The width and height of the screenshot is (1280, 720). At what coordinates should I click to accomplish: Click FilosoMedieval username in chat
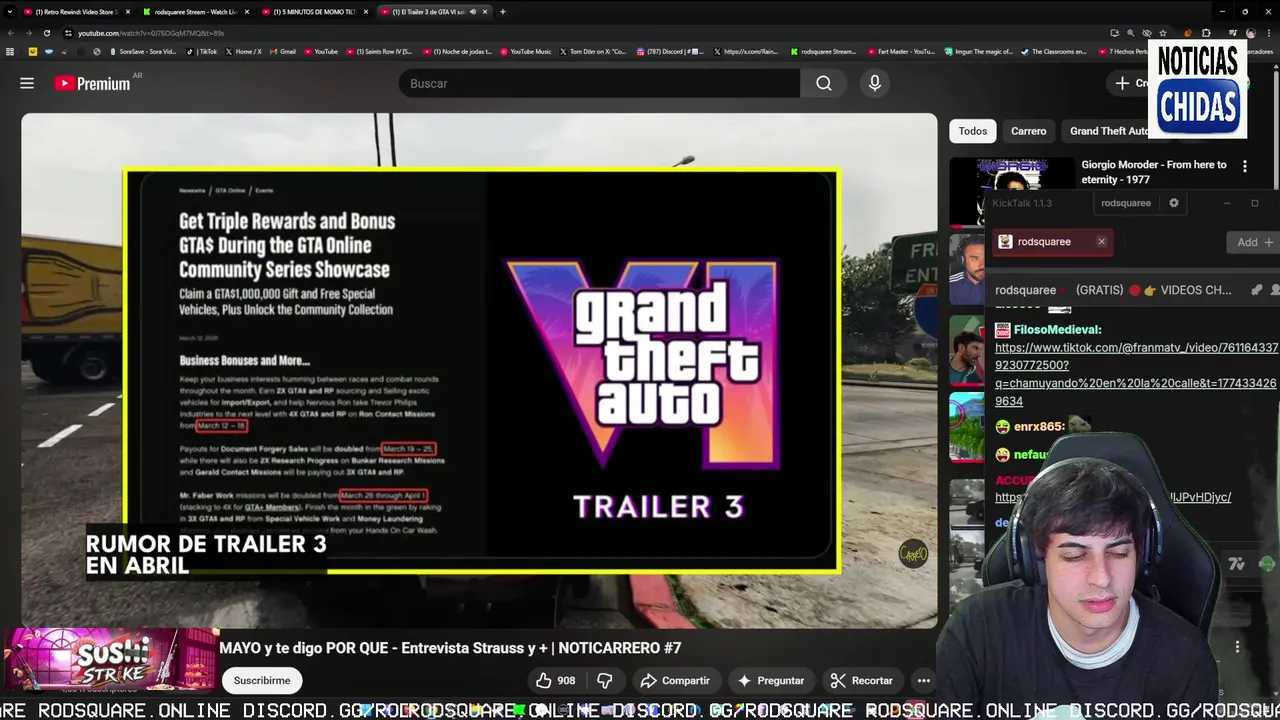click(1057, 330)
